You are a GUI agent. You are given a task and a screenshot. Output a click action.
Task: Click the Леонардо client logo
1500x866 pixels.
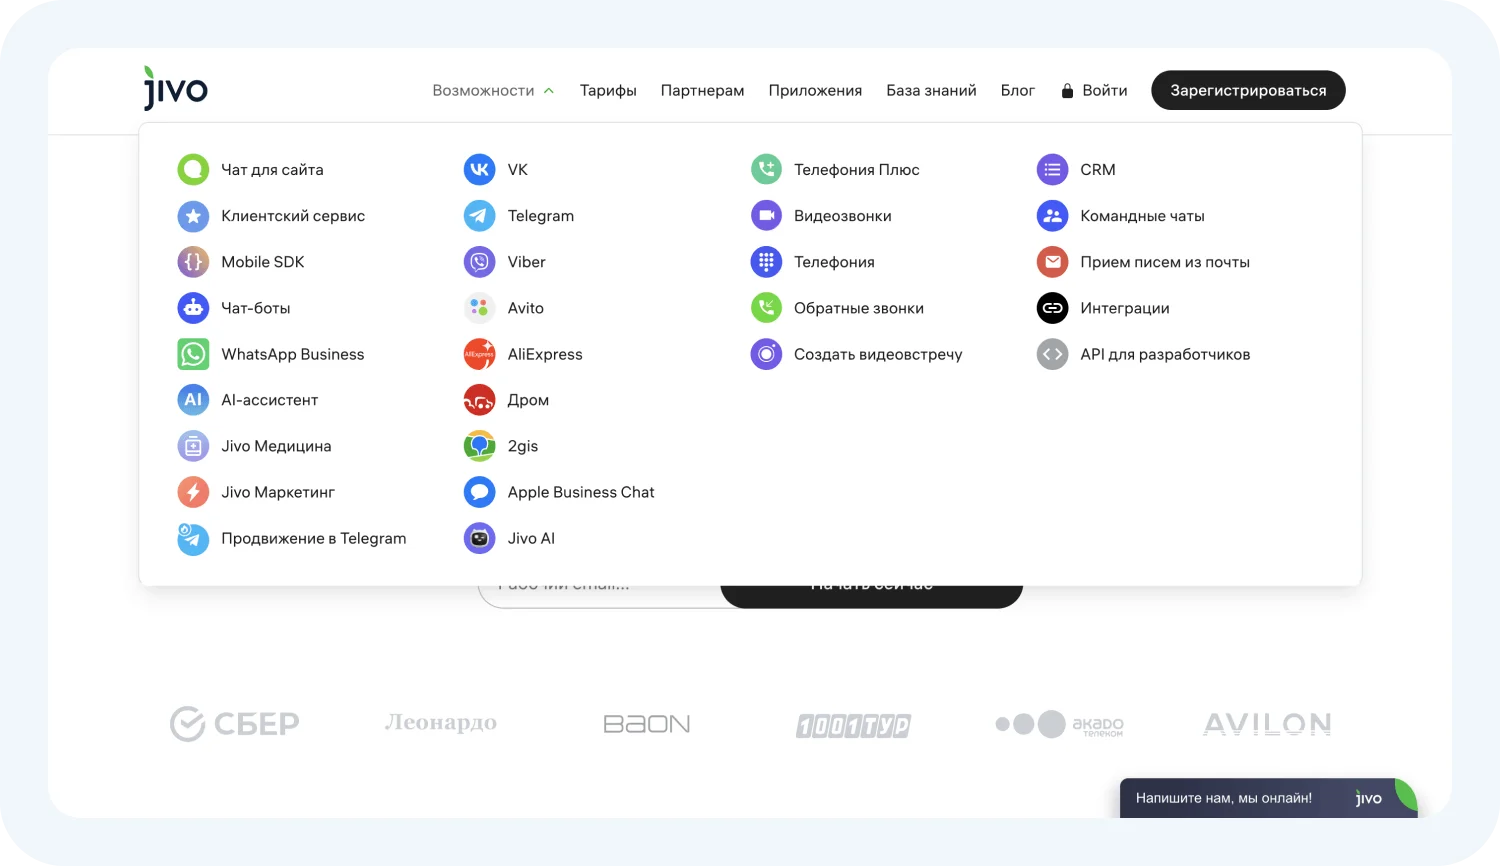pos(441,722)
